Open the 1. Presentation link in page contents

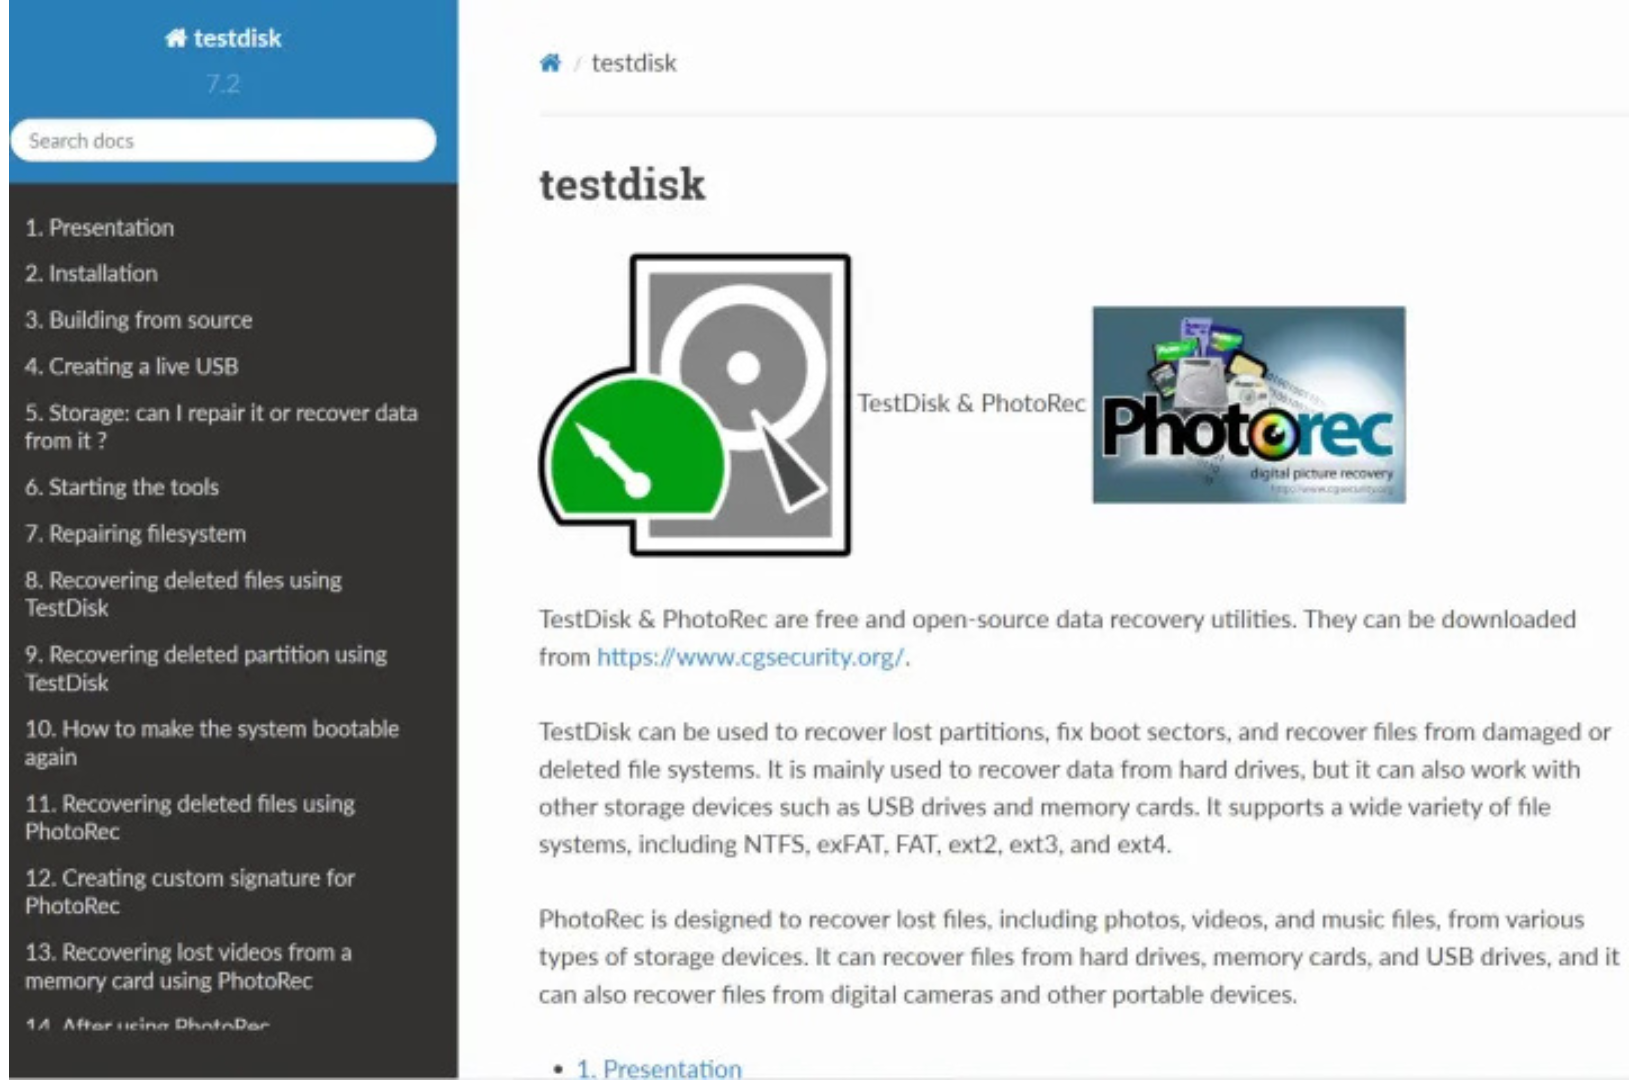point(659,1068)
